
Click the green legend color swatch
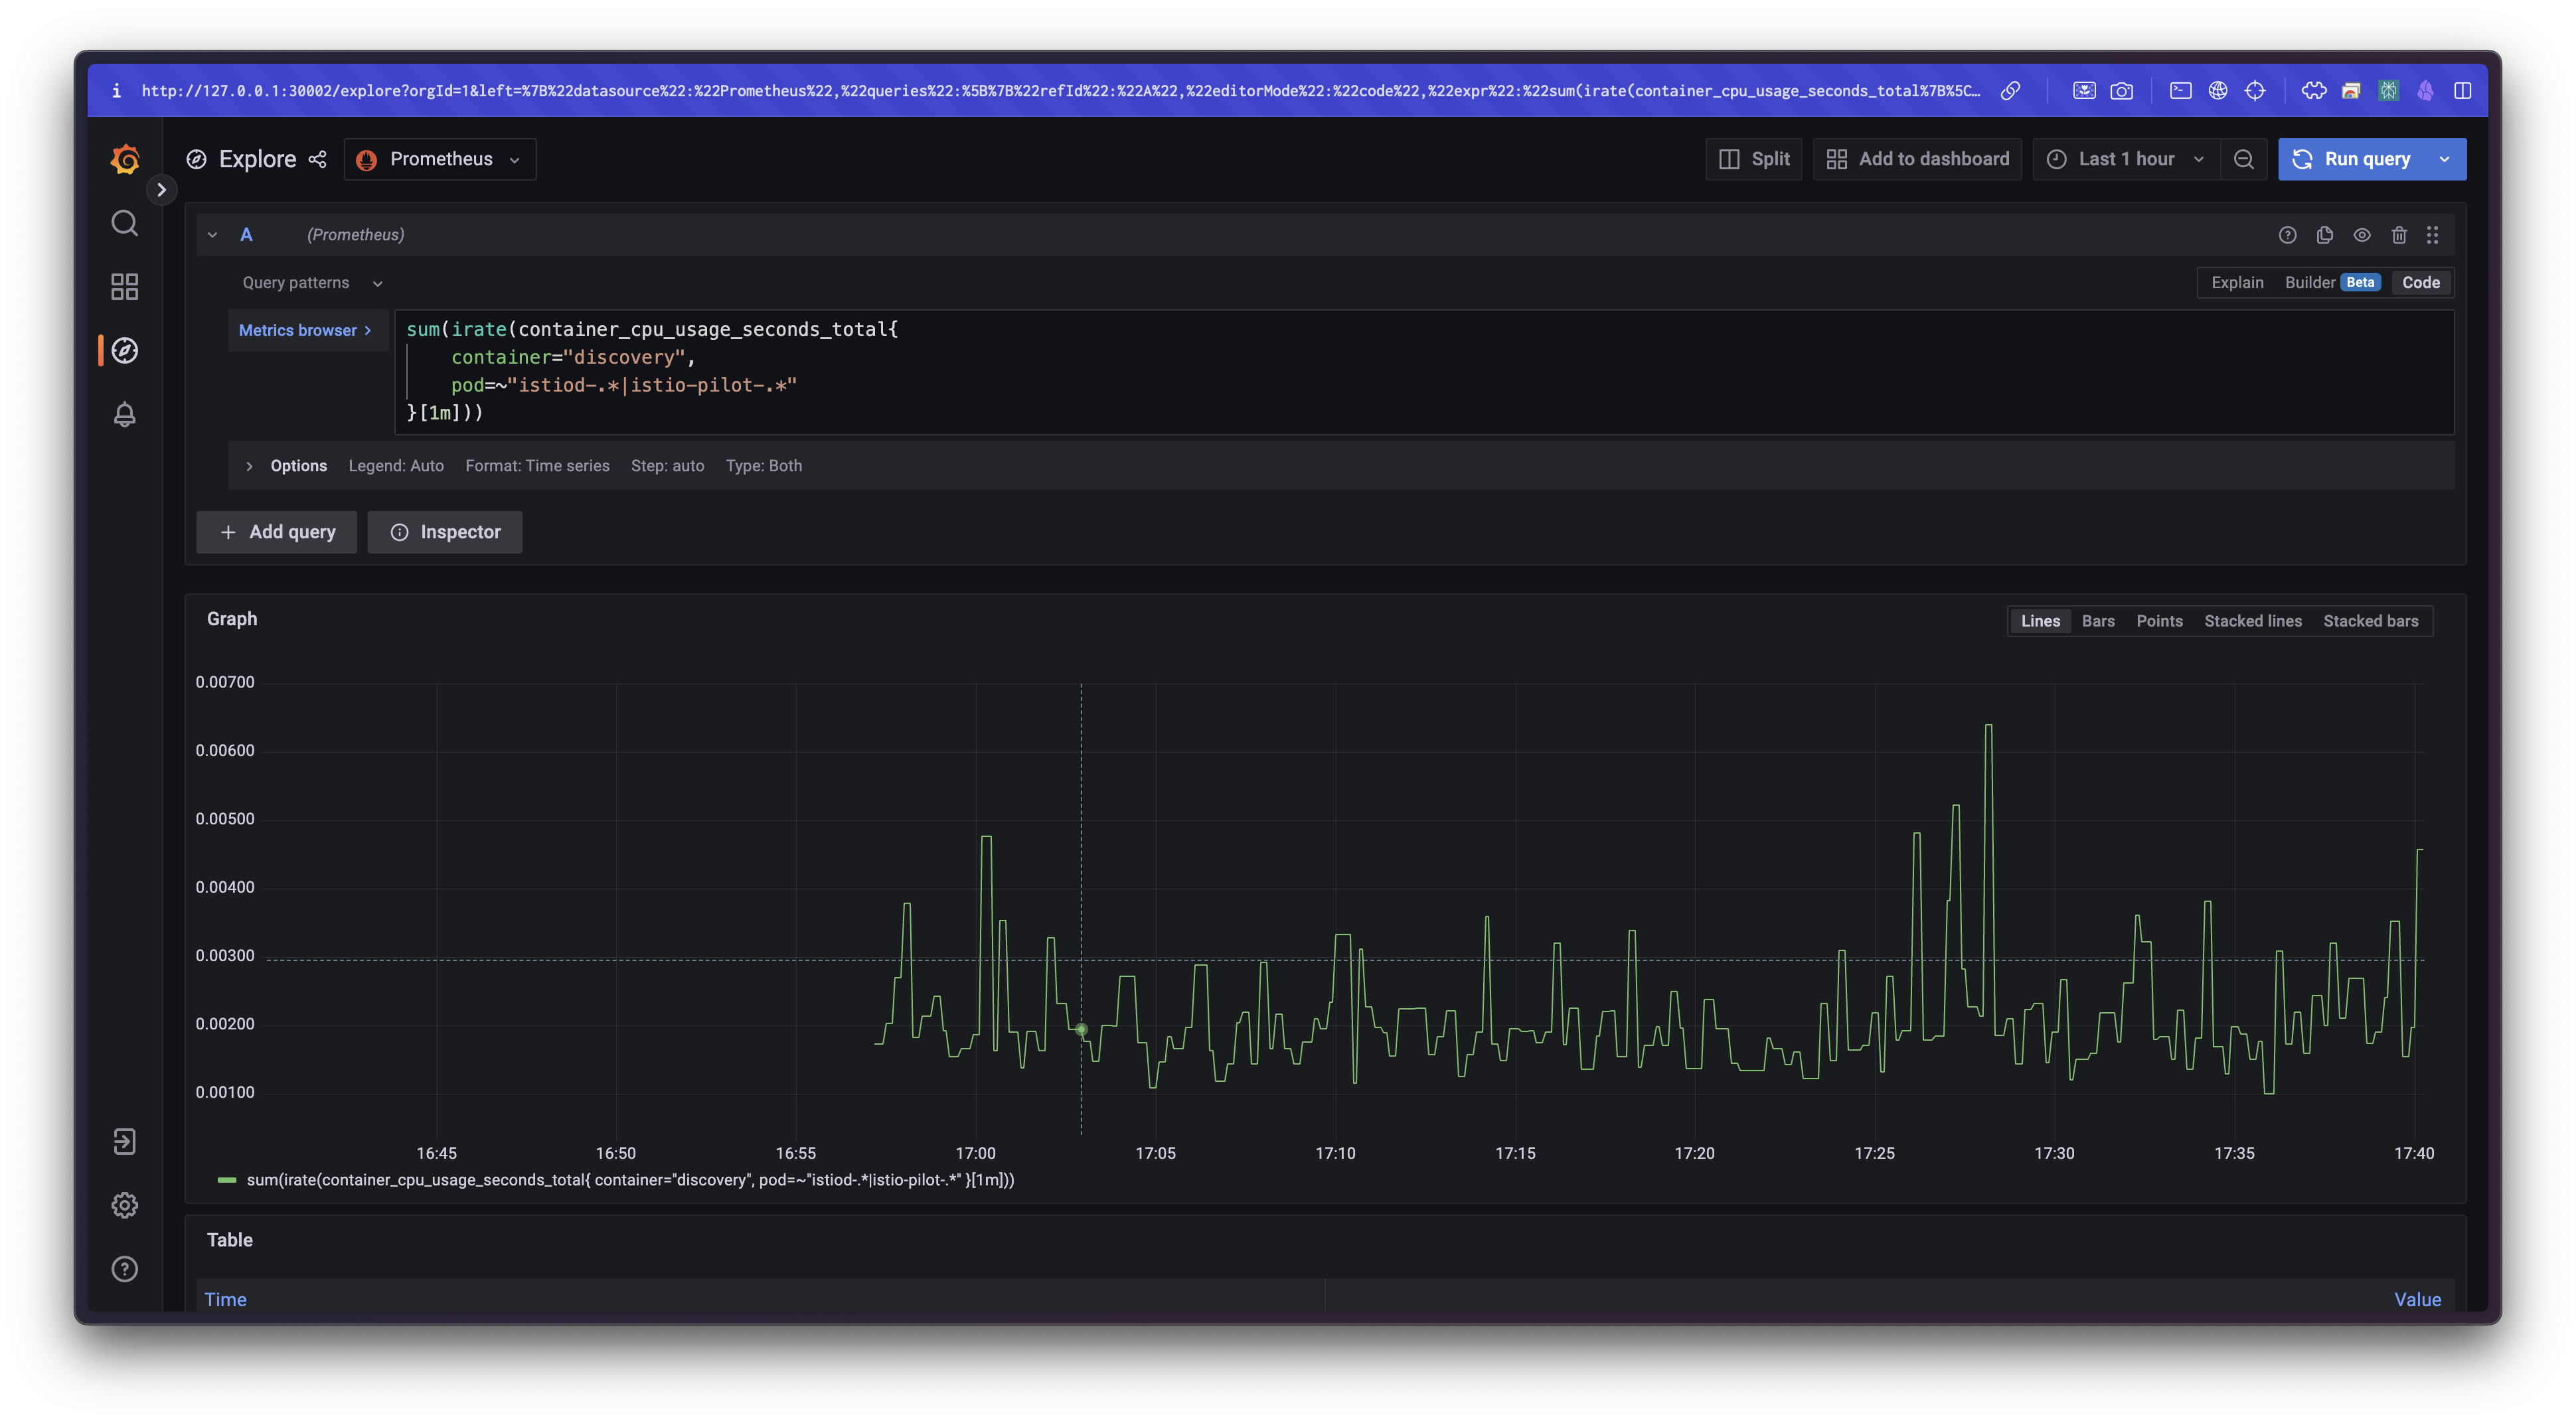[x=227, y=1180]
